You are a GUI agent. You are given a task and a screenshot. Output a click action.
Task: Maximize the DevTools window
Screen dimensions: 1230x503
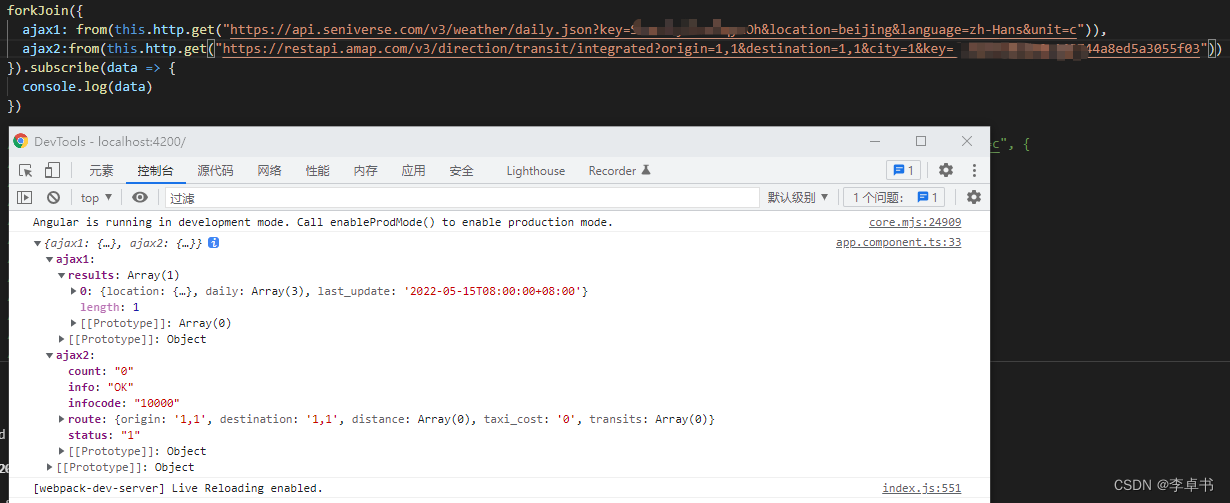pyautogui.click(x=921, y=142)
